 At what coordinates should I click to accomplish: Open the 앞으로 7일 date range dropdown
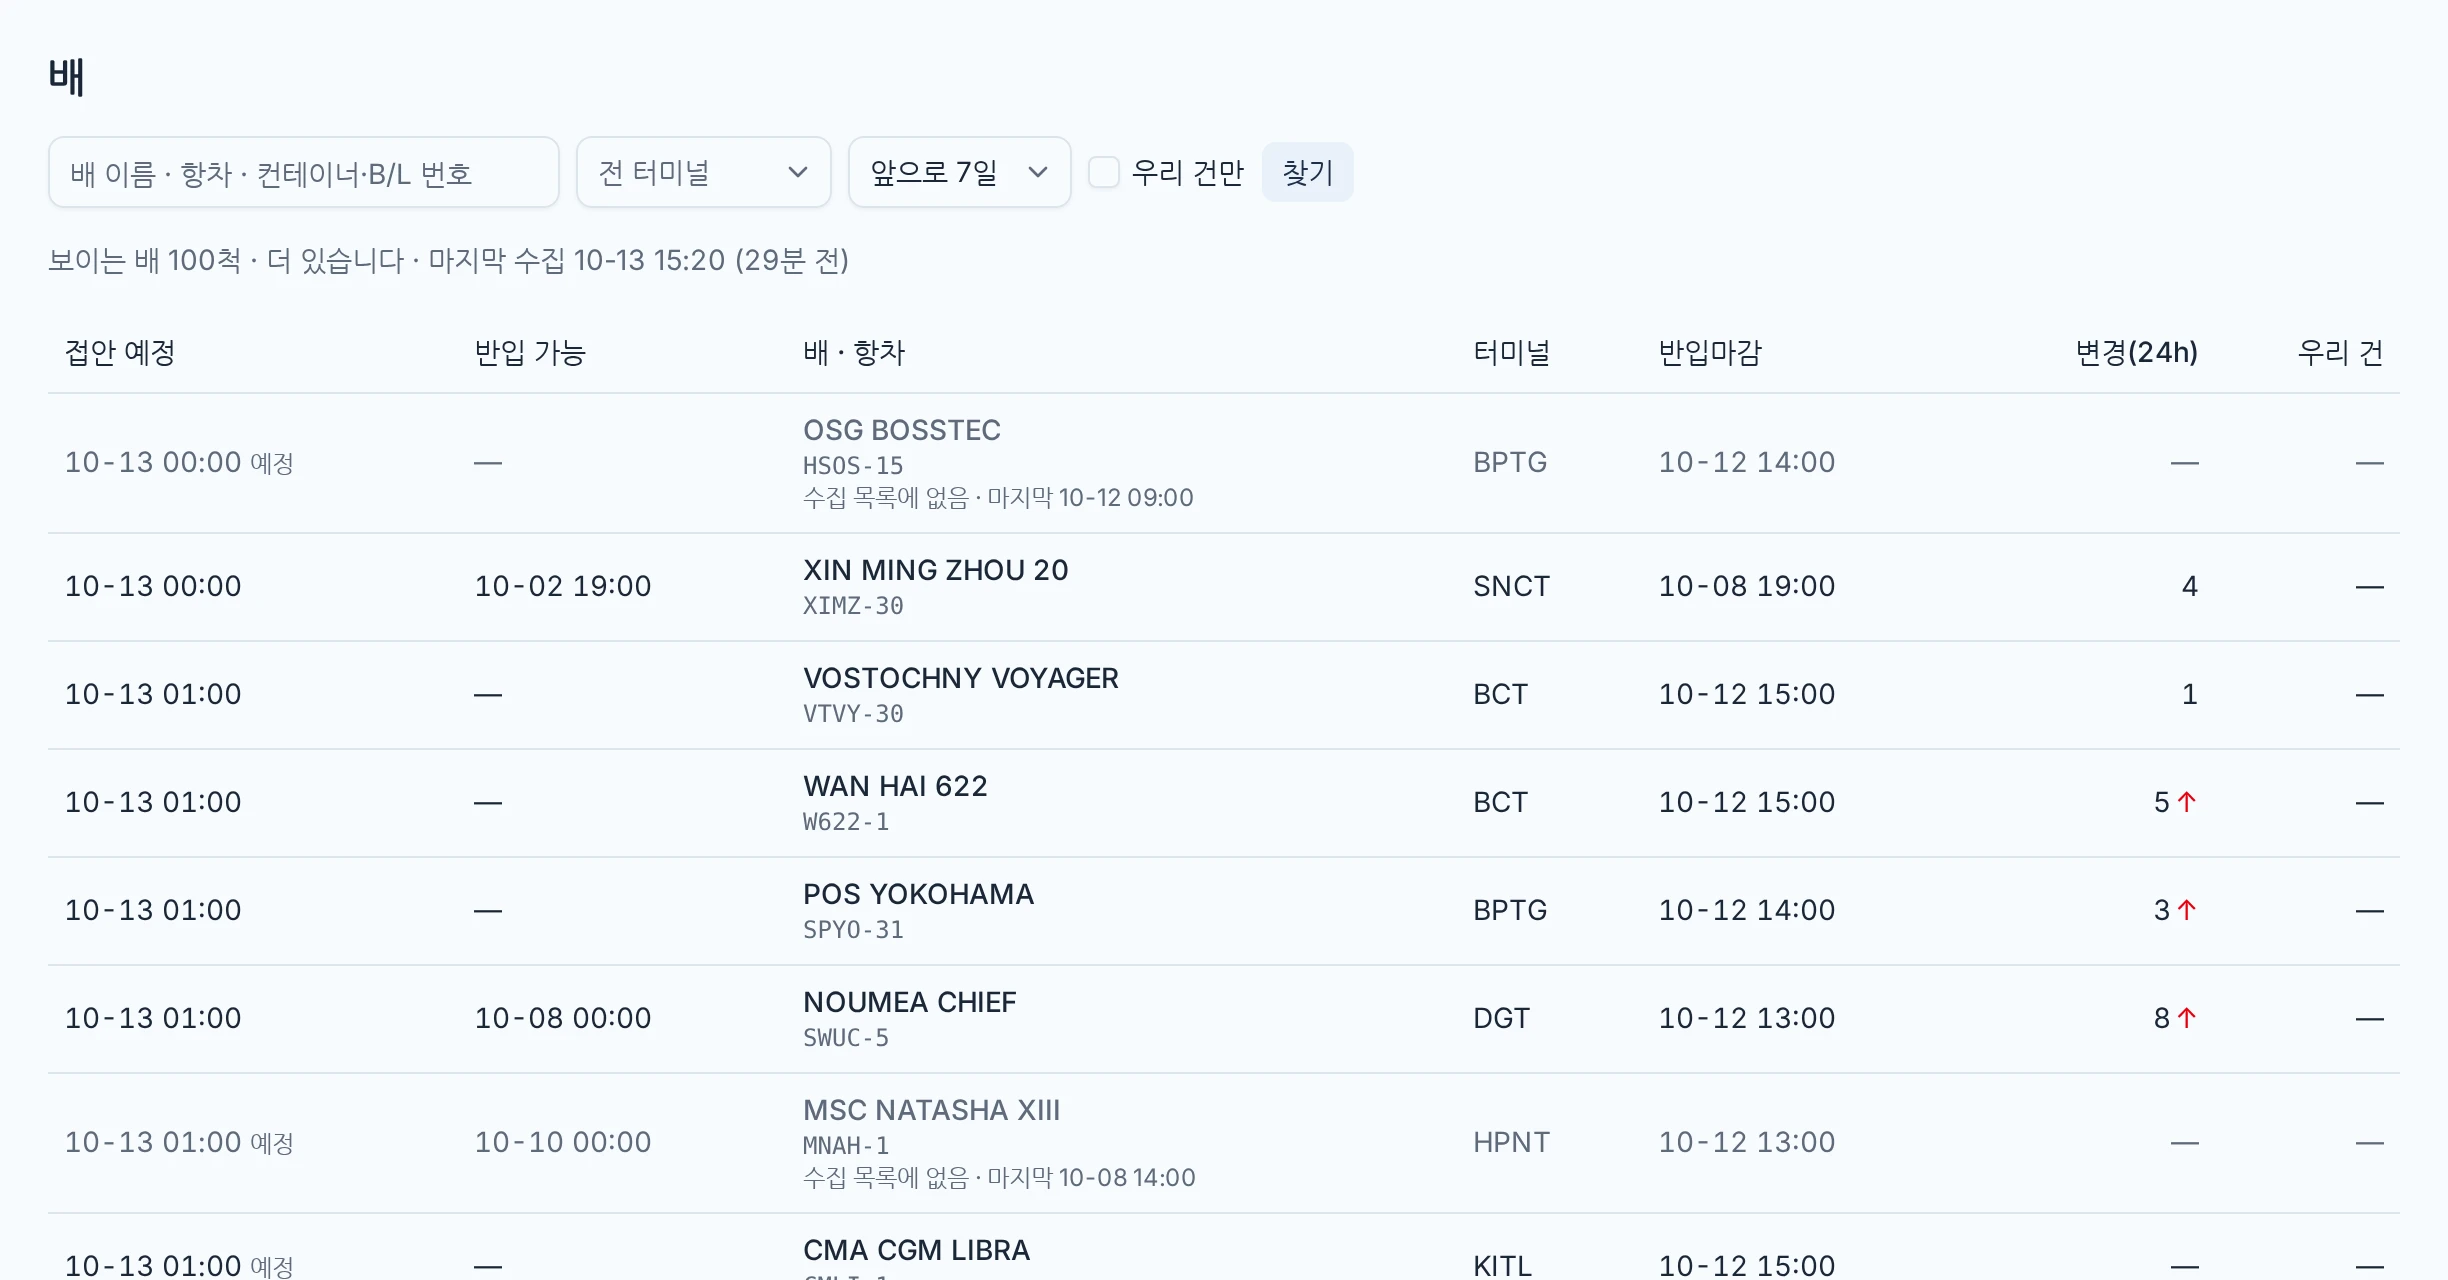[960, 172]
